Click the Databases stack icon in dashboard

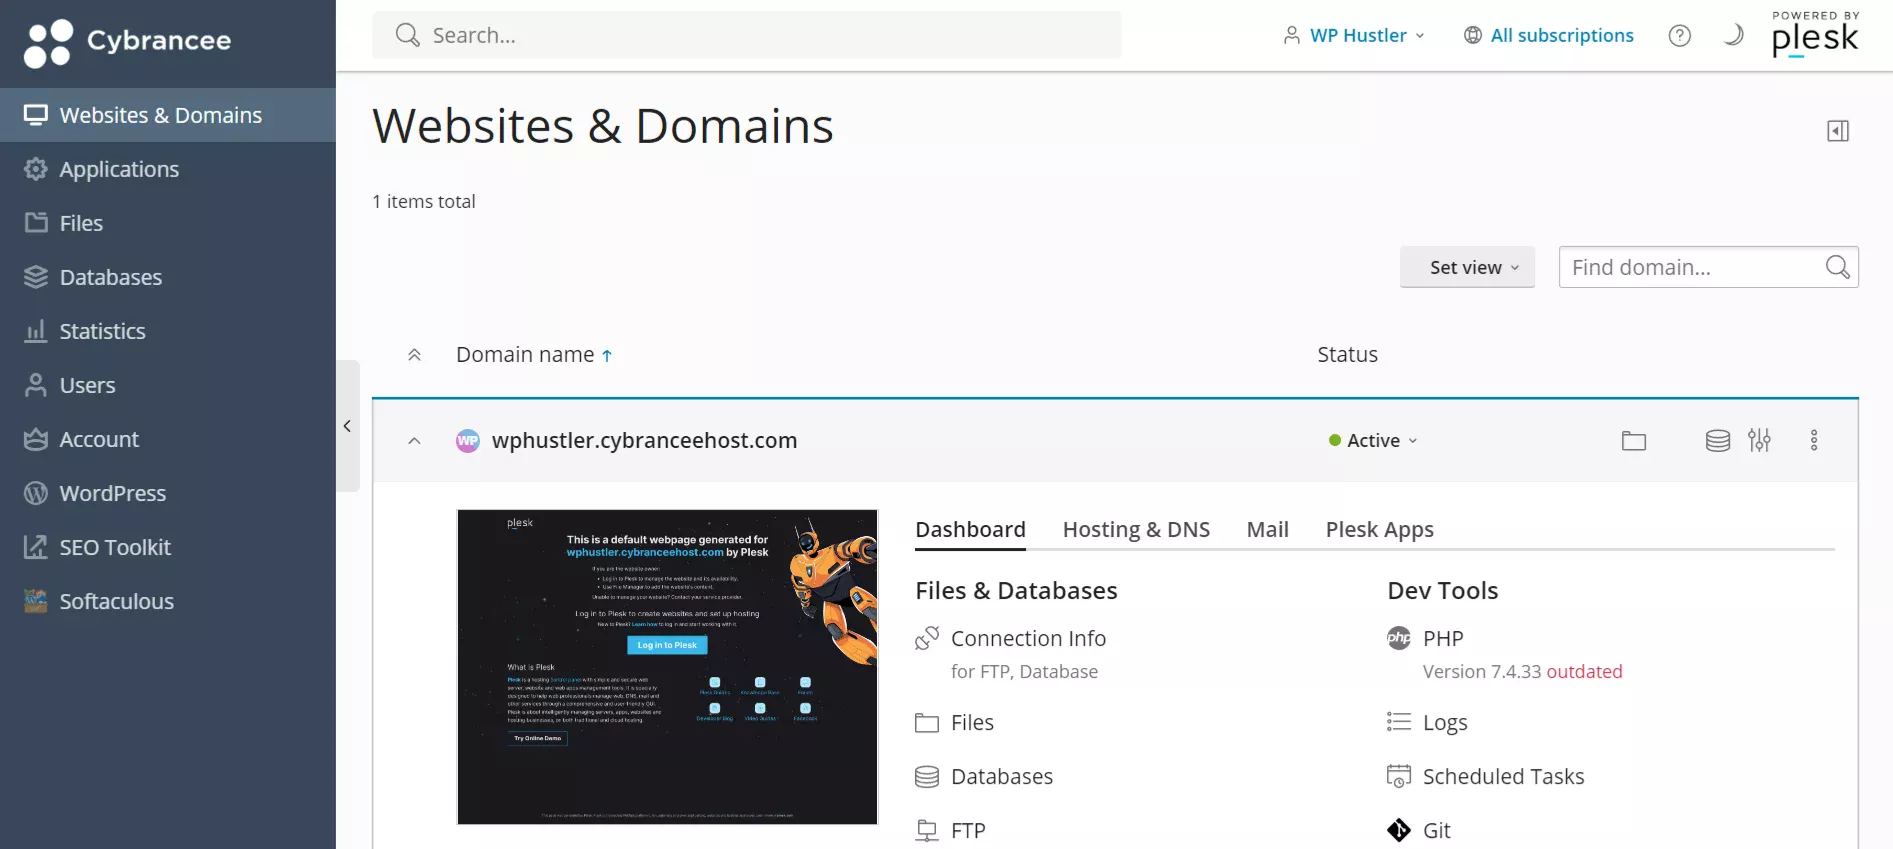point(927,777)
